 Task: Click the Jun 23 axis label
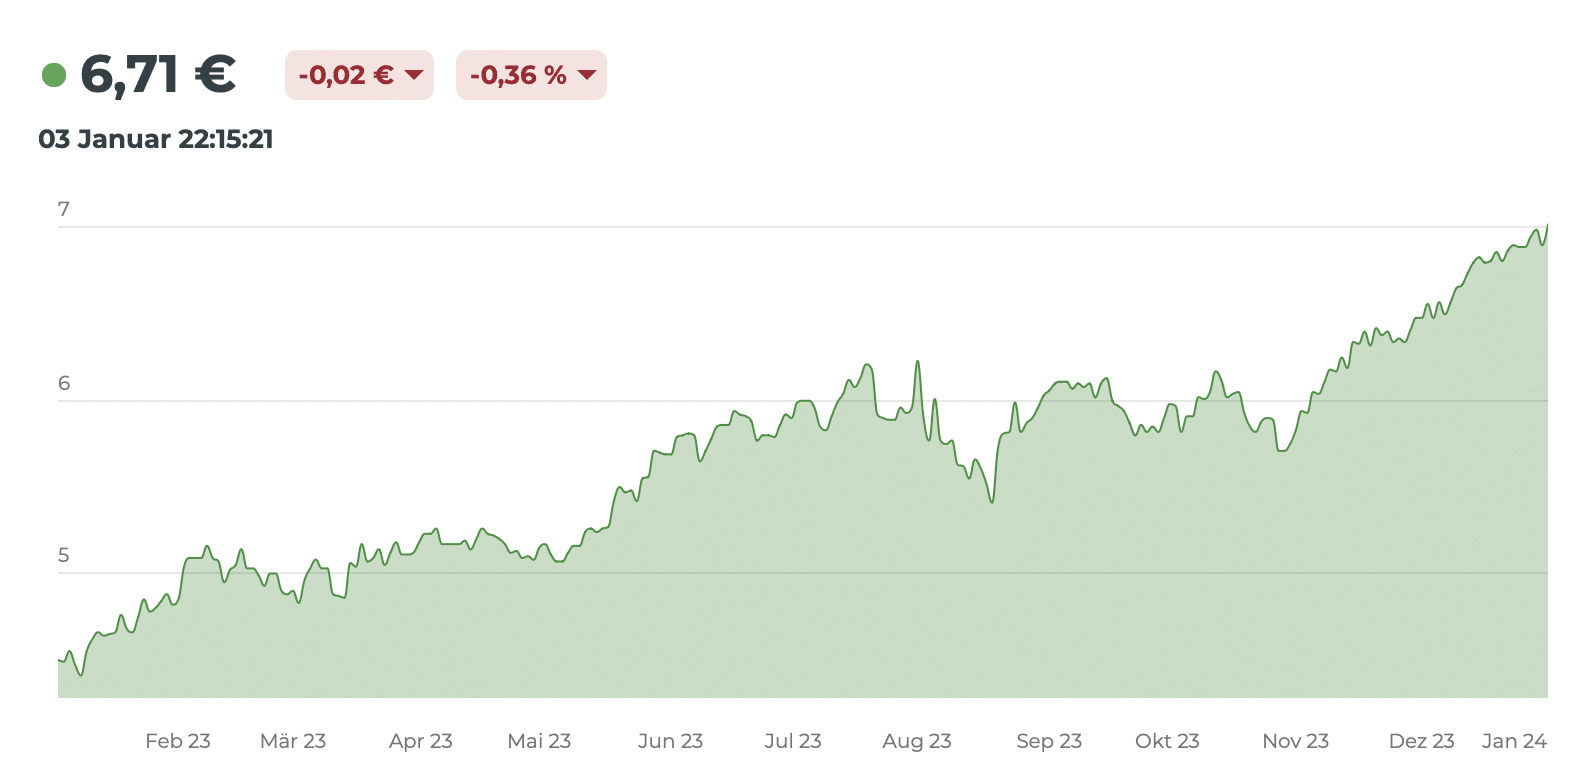pyautogui.click(x=670, y=741)
